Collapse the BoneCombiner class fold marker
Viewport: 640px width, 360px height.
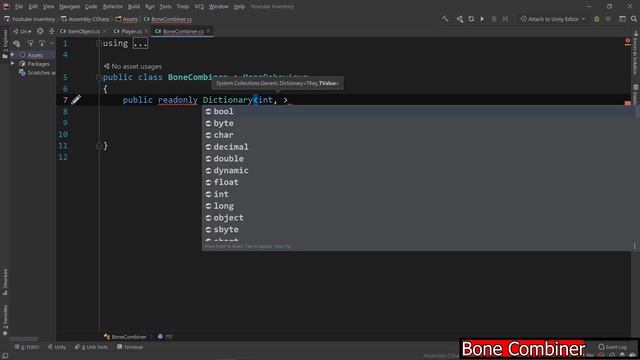click(98, 78)
